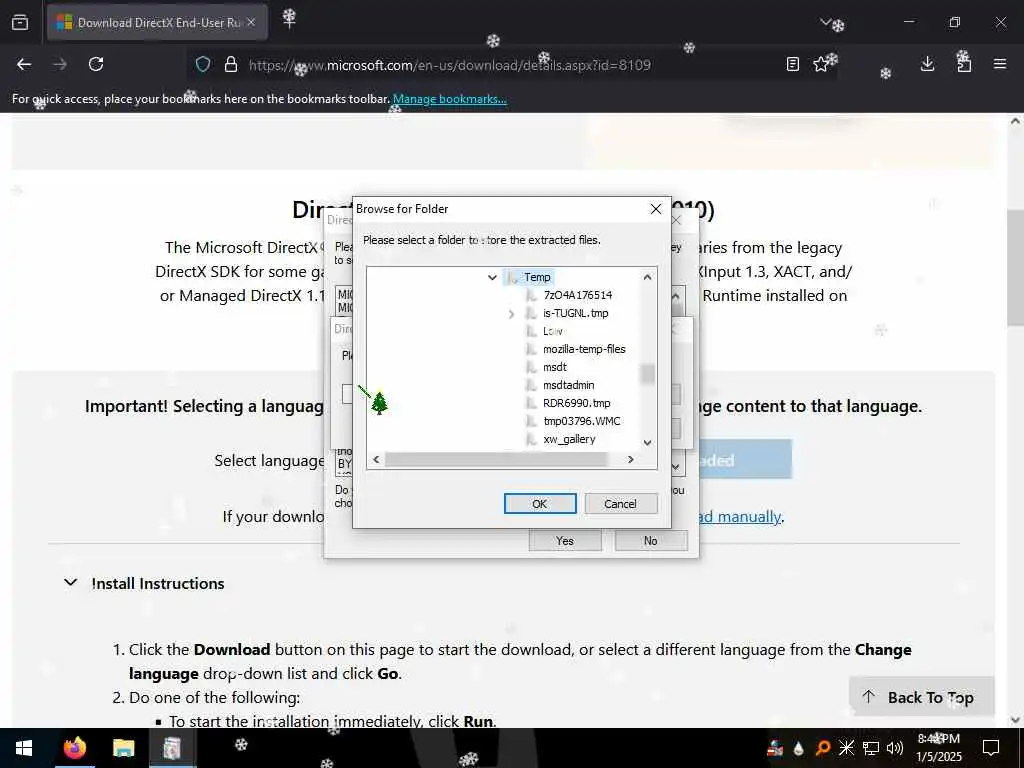This screenshot has width=1024, height=768.
Task: Toggle reader view for this page
Action: pyautogui.click(x=793, y=64)
